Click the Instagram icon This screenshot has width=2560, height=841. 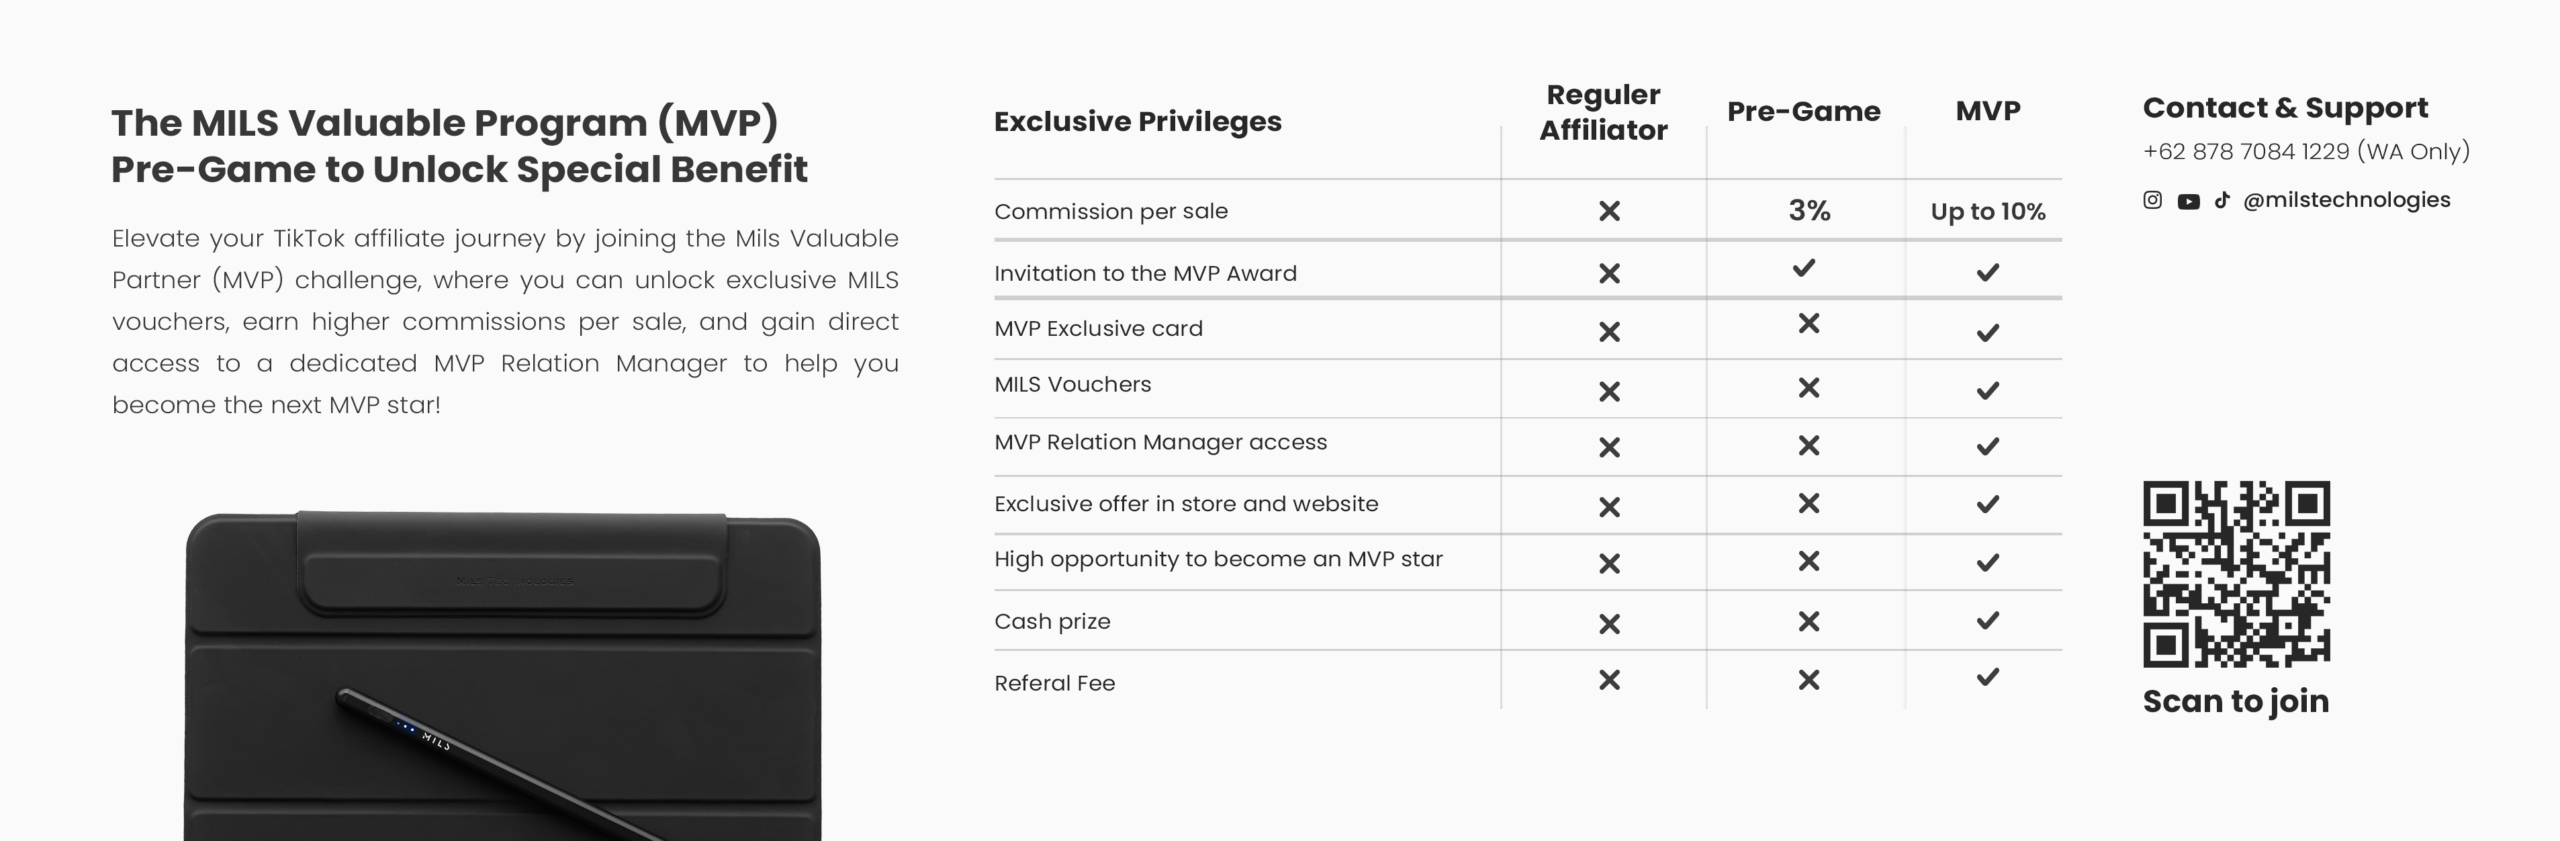click(x=2152, y=200)
